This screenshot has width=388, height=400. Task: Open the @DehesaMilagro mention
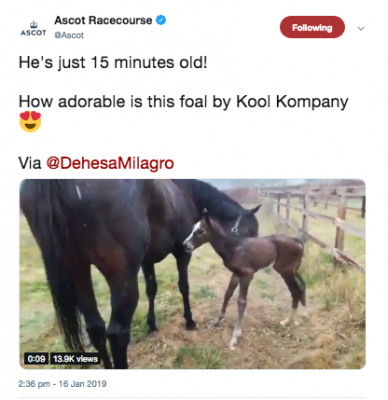(110, 163)
